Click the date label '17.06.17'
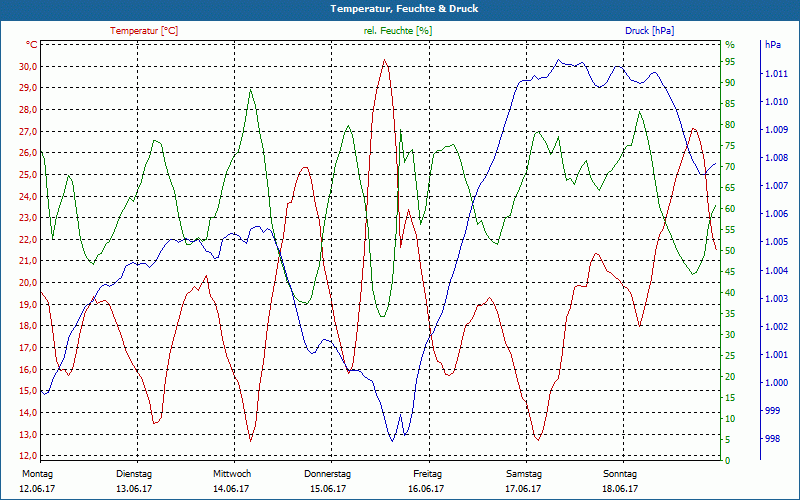 pos(523,489)
